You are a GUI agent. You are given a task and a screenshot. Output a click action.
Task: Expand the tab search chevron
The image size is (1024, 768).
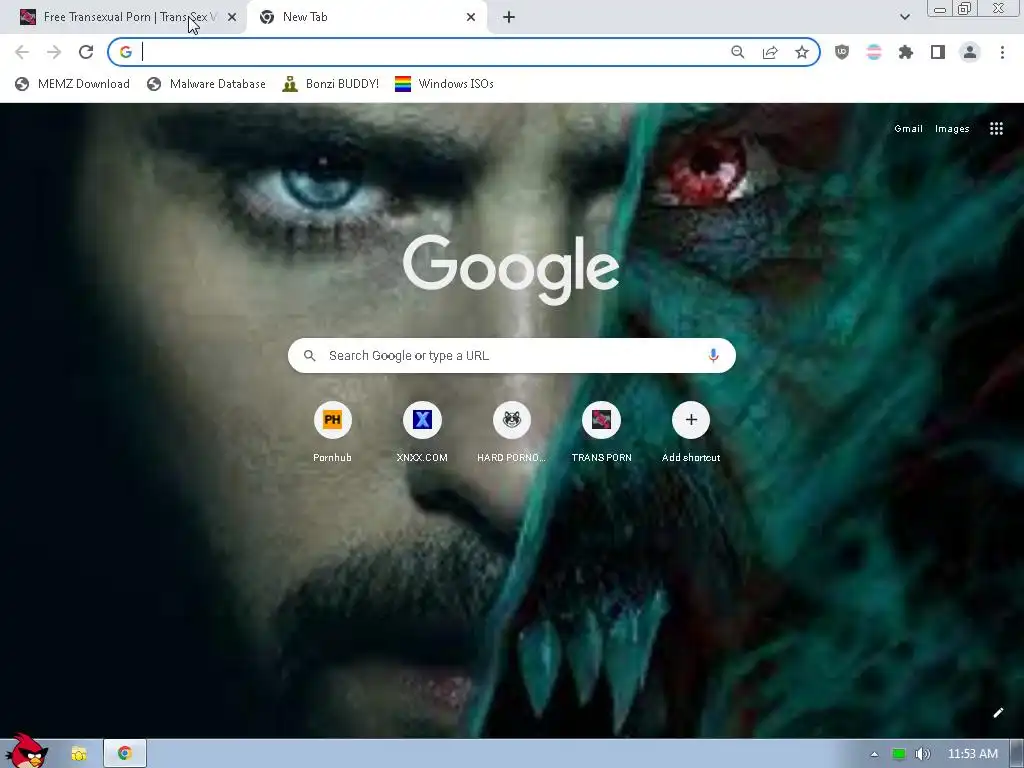pos(904,17)
